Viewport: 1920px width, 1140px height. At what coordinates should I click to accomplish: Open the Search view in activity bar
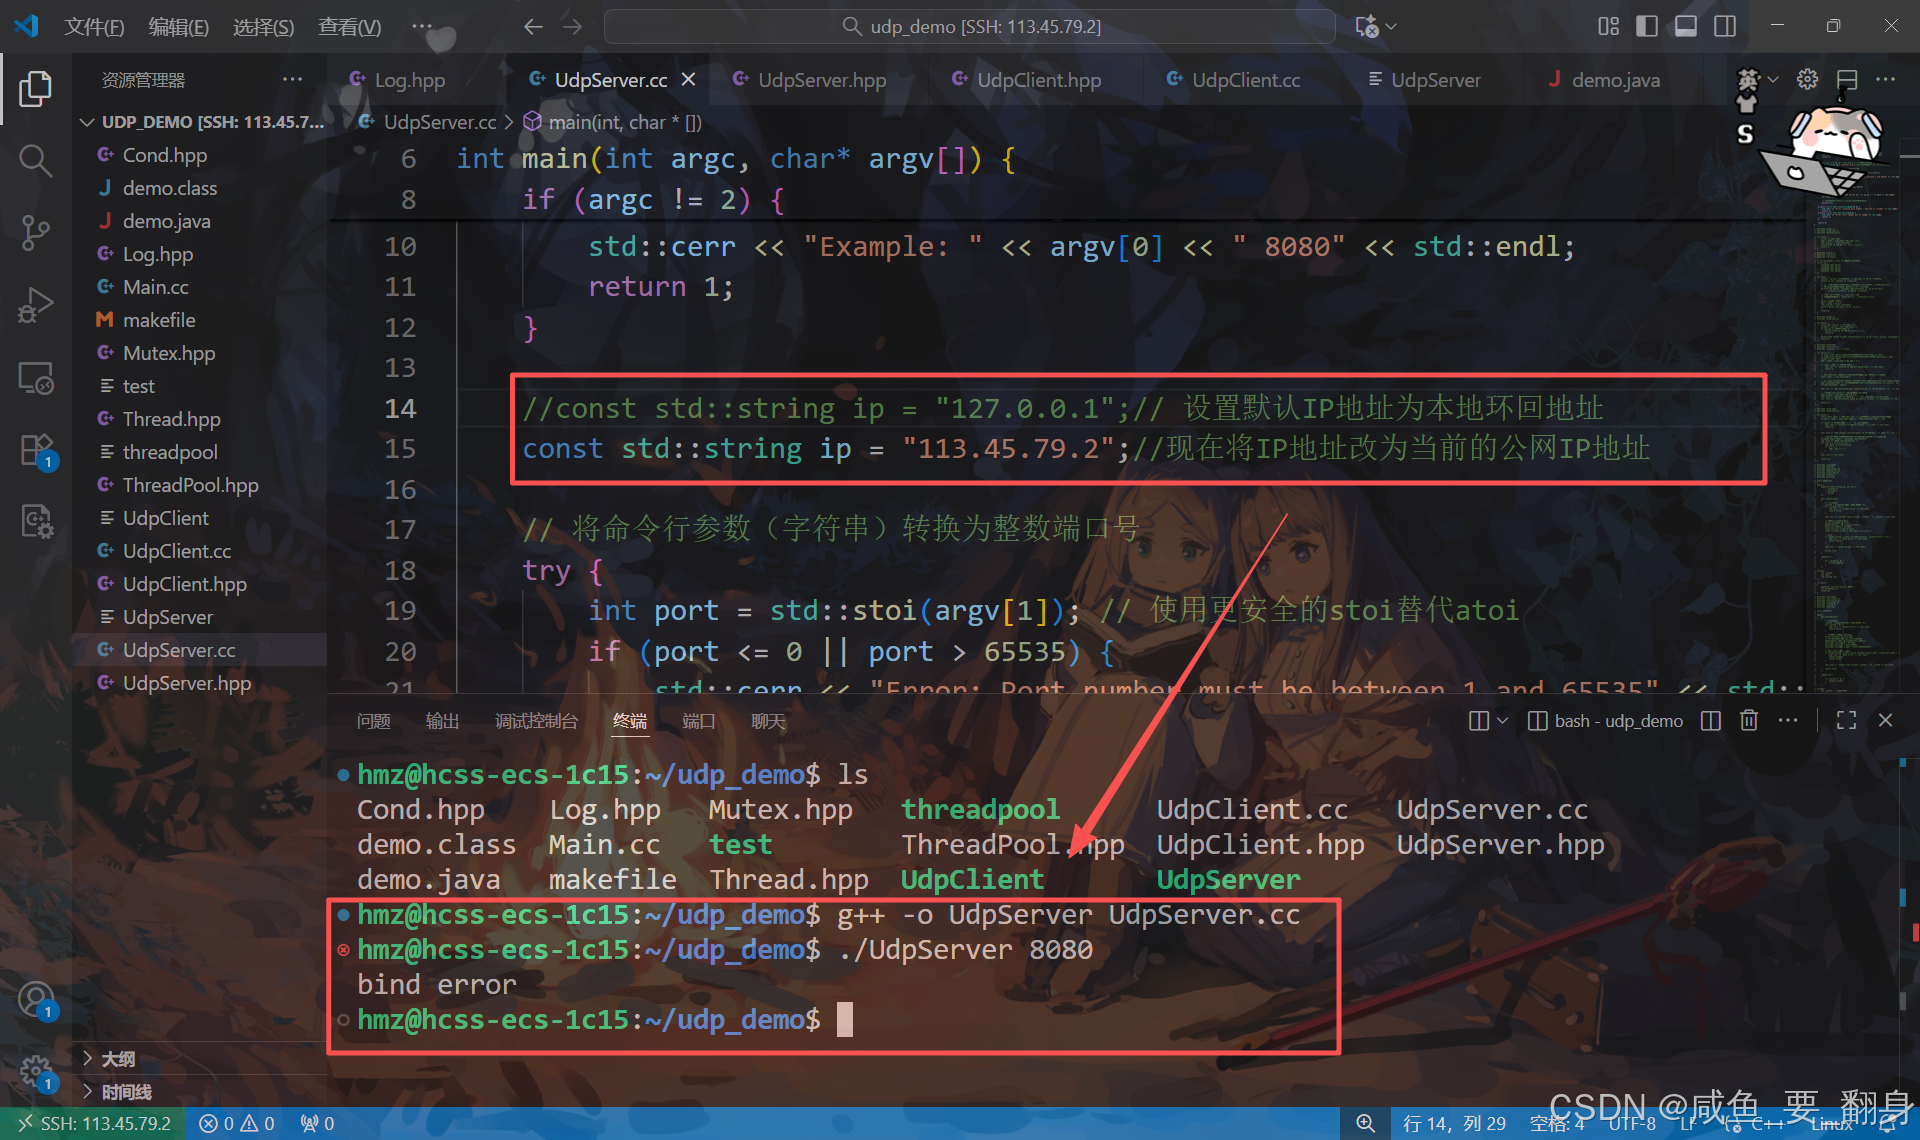[x=35, y=160]
